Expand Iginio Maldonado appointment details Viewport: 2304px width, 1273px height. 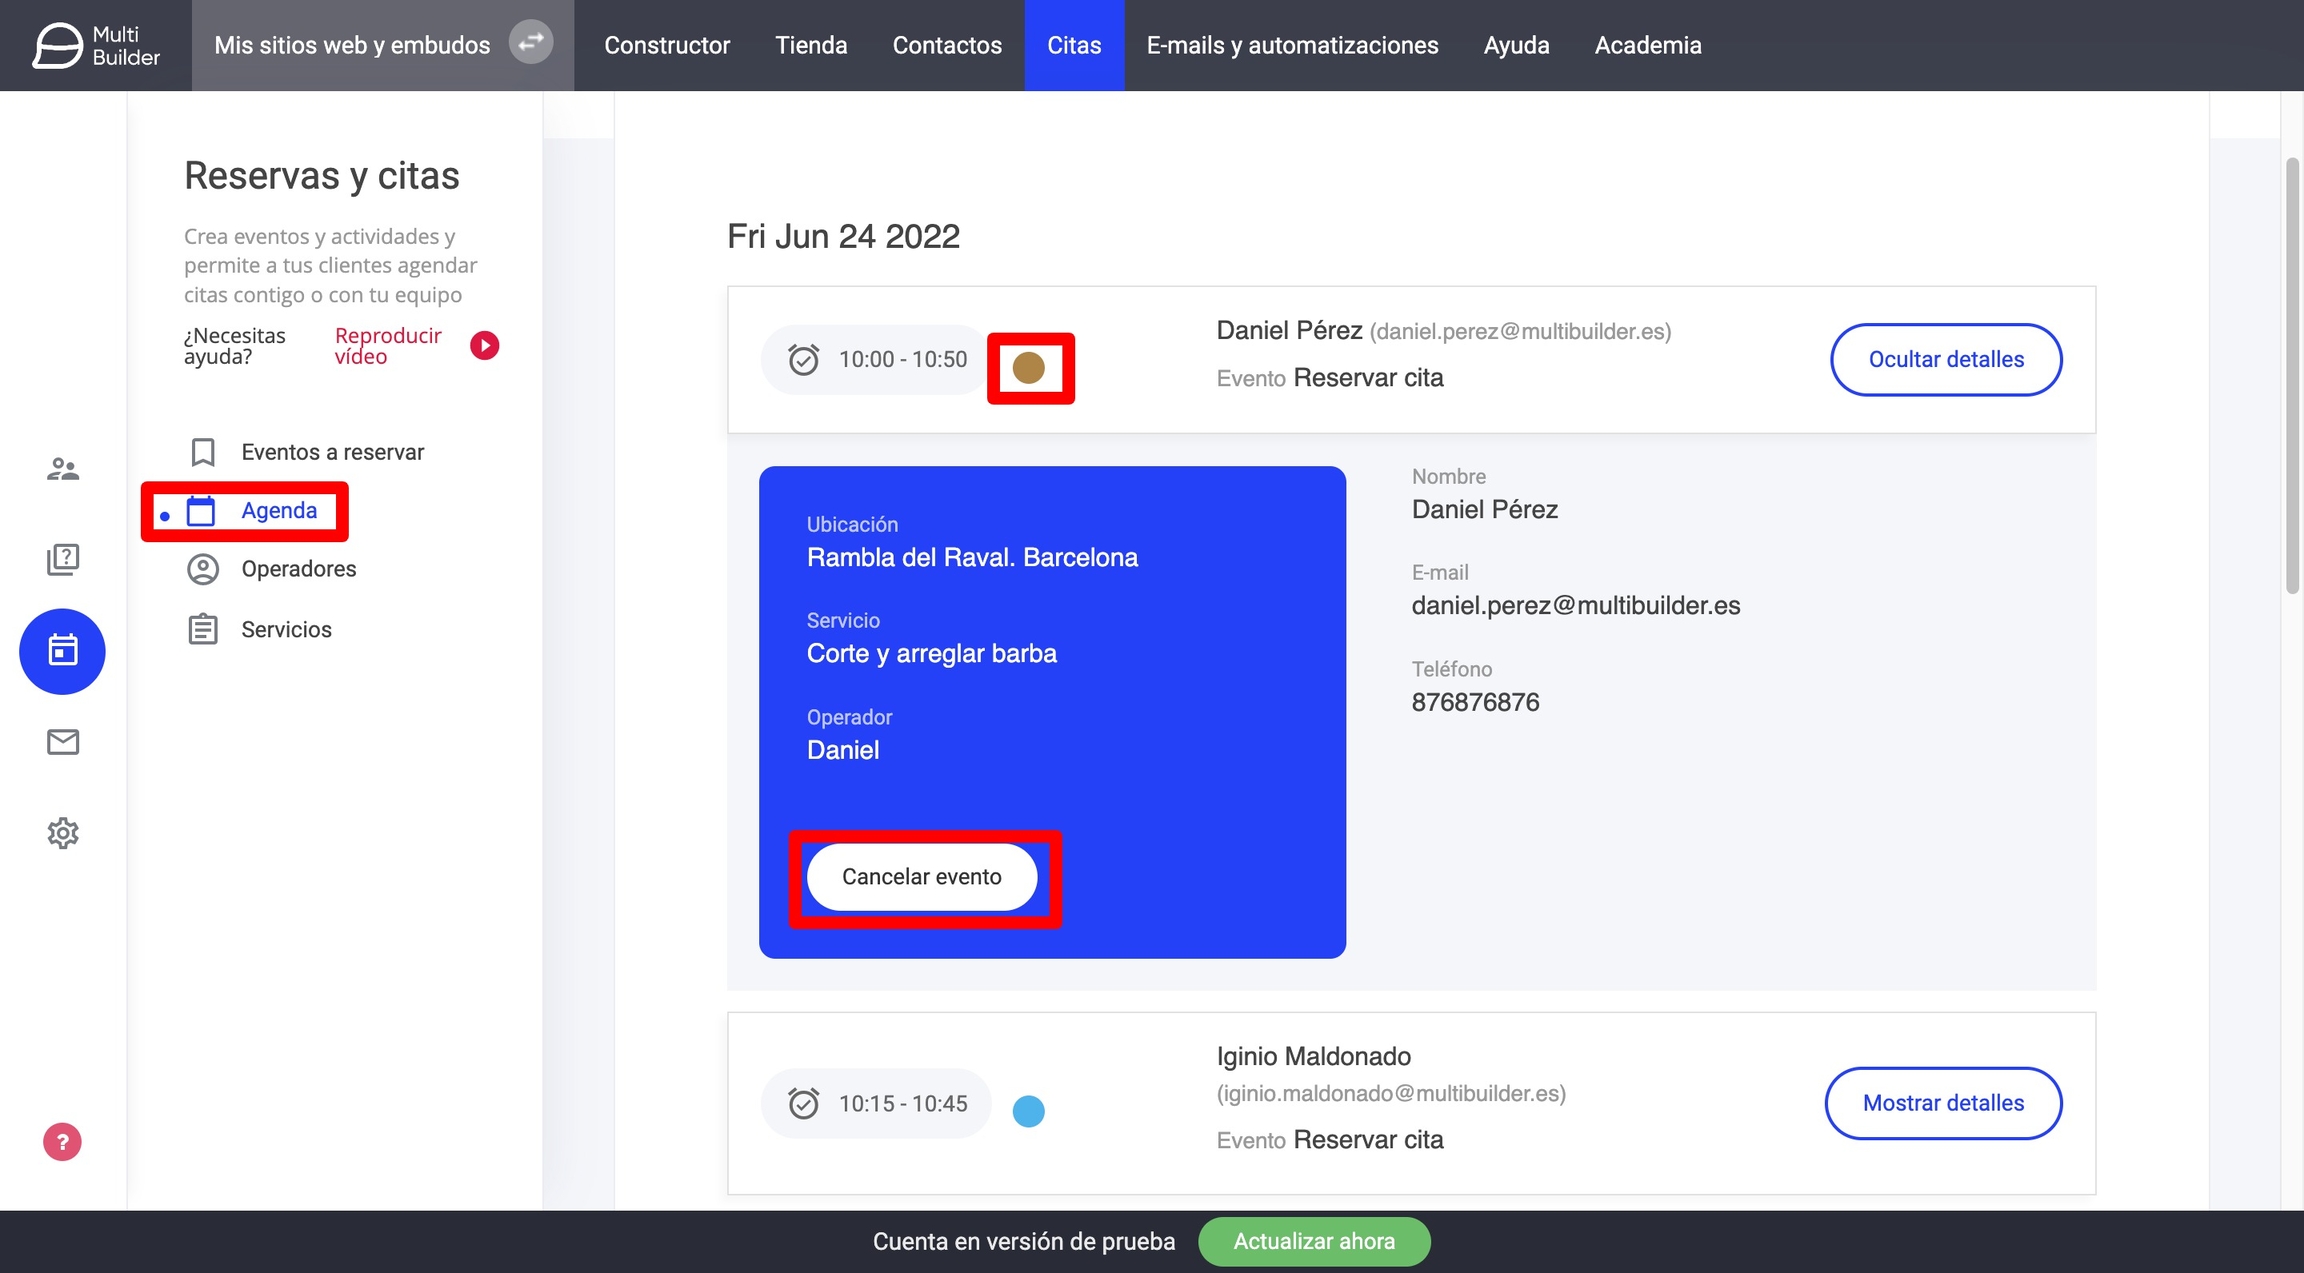1942,1103
